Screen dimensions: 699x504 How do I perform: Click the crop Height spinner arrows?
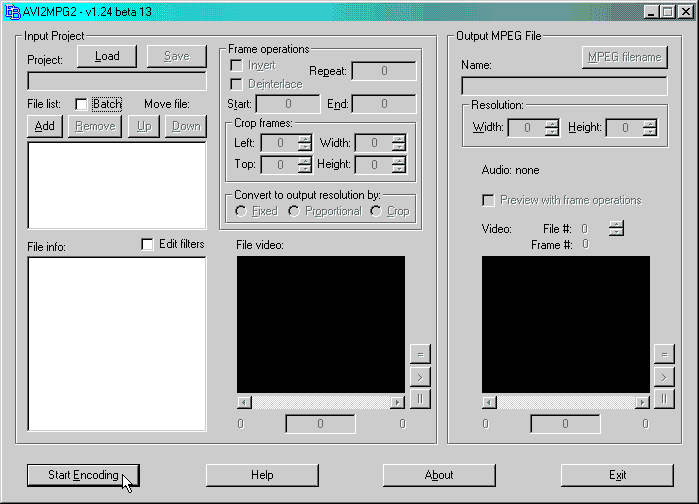tap(399, 165)
